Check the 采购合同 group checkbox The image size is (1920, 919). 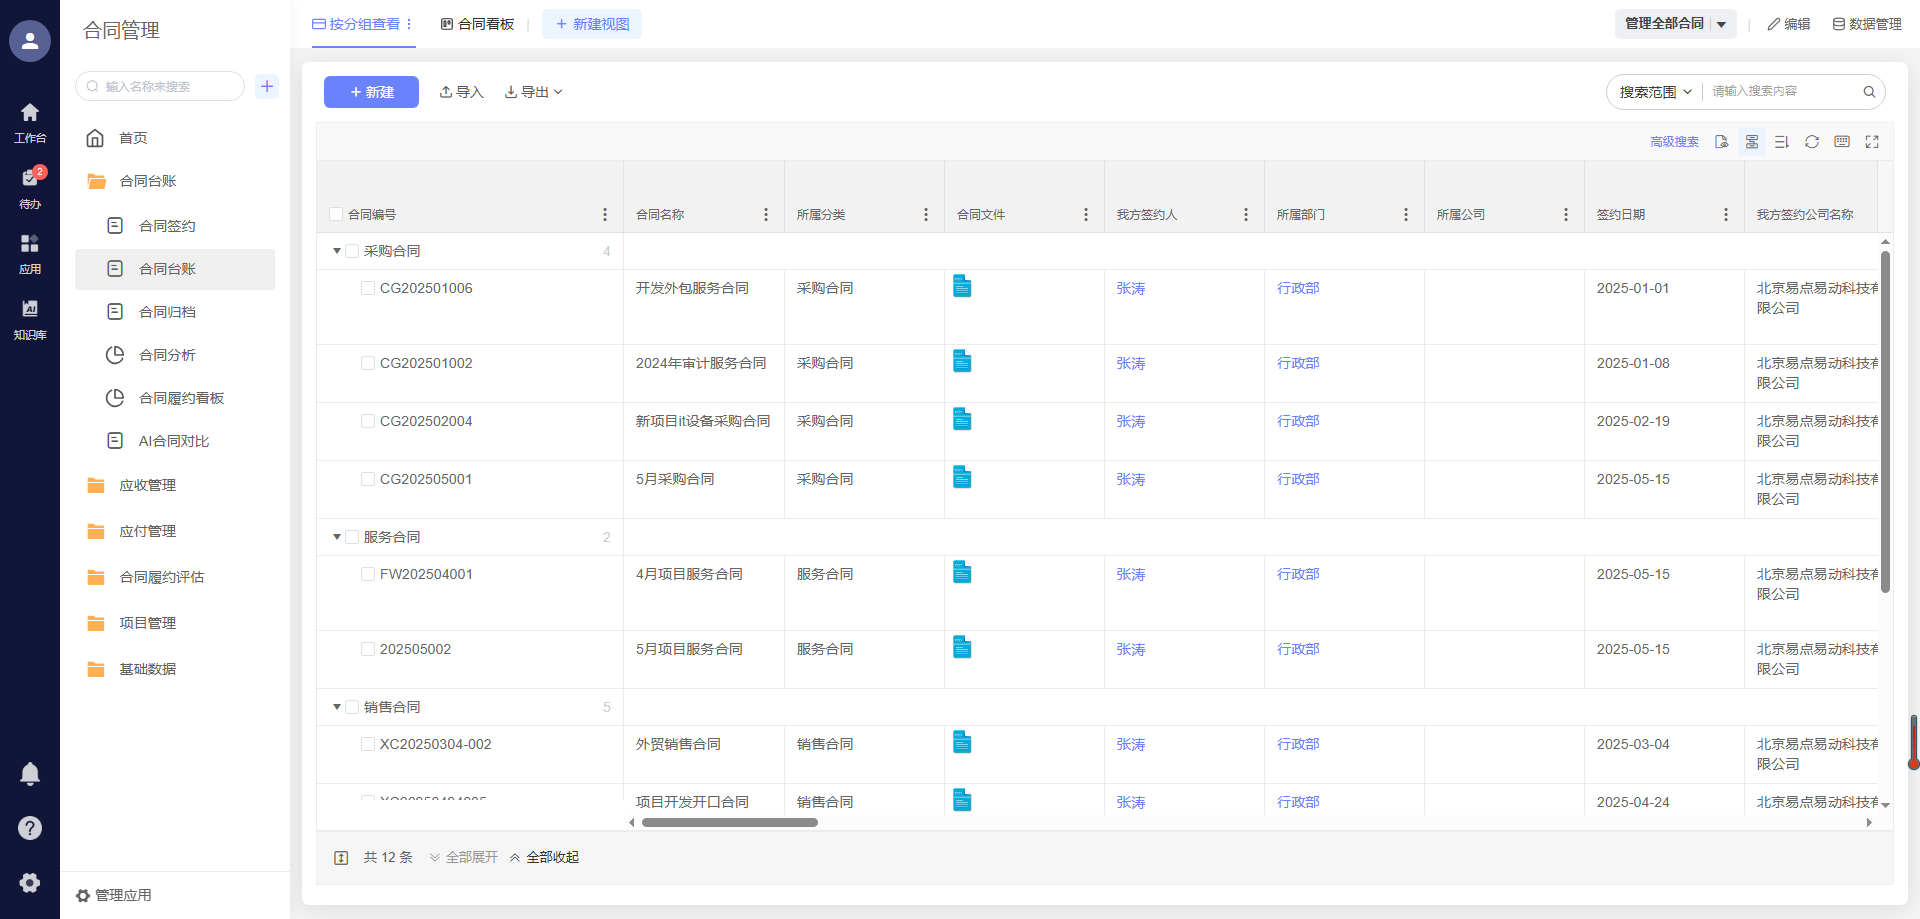tap(352, 251)
